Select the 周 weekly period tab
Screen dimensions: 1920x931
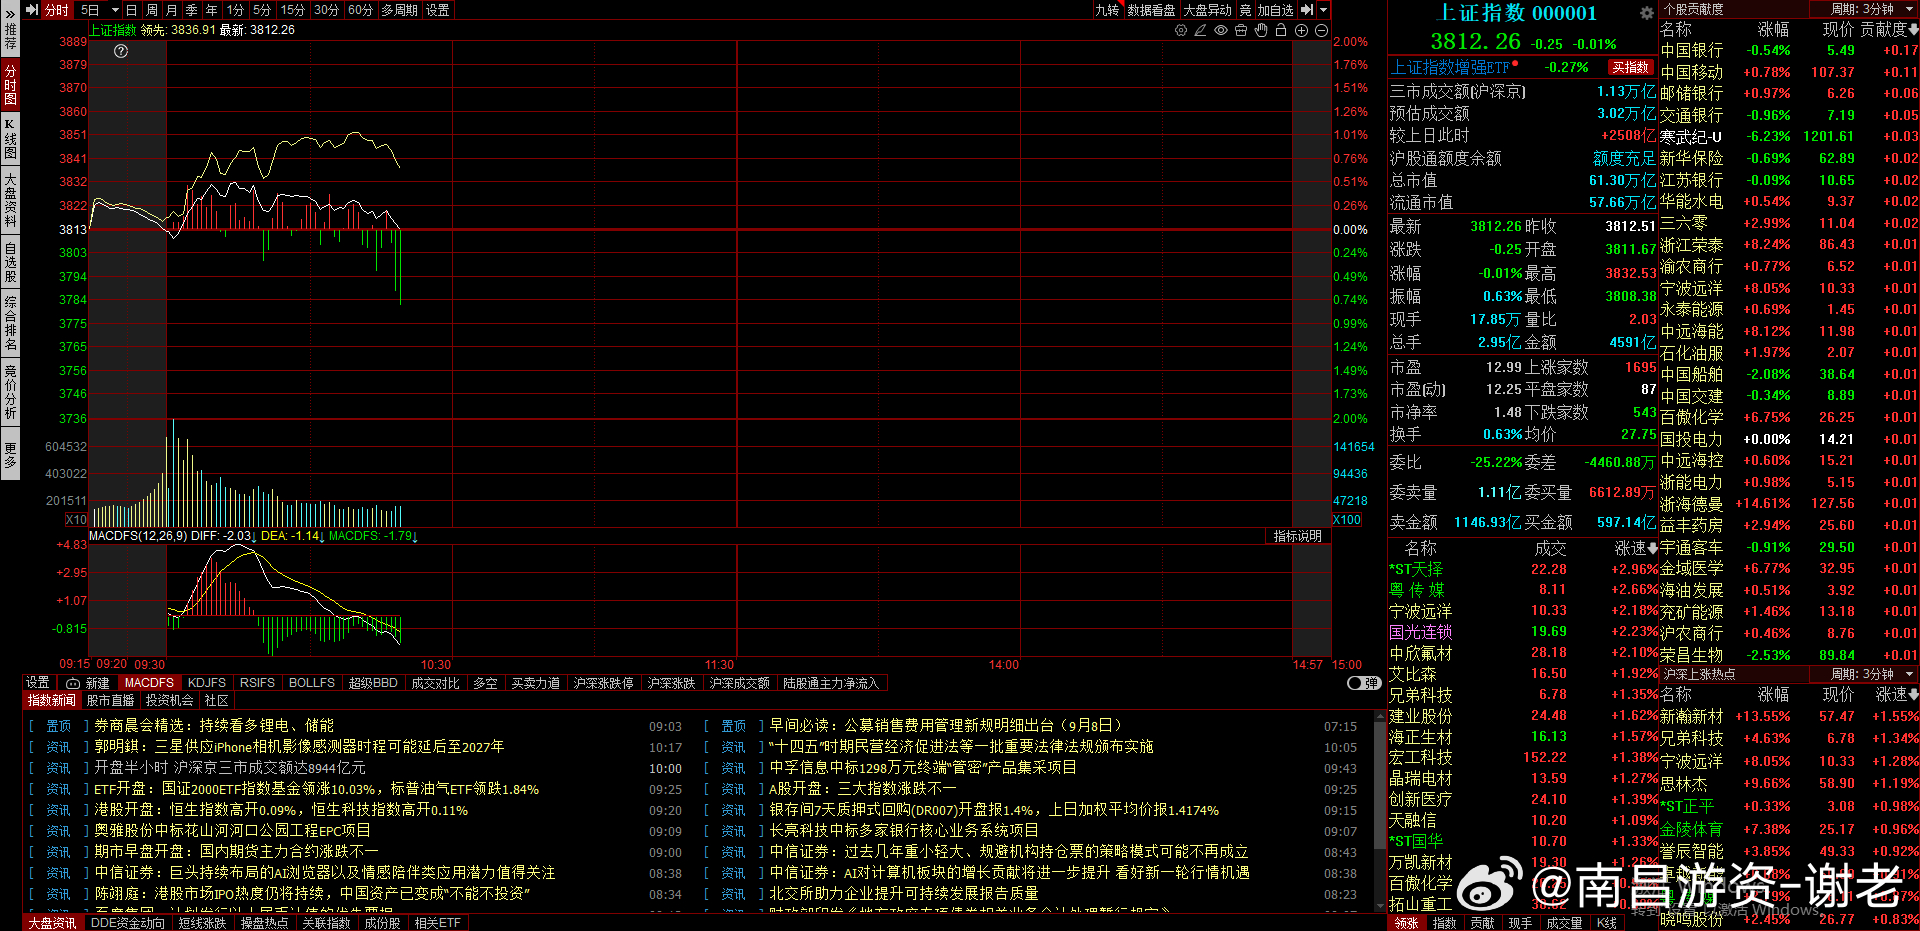coord(152,10)
